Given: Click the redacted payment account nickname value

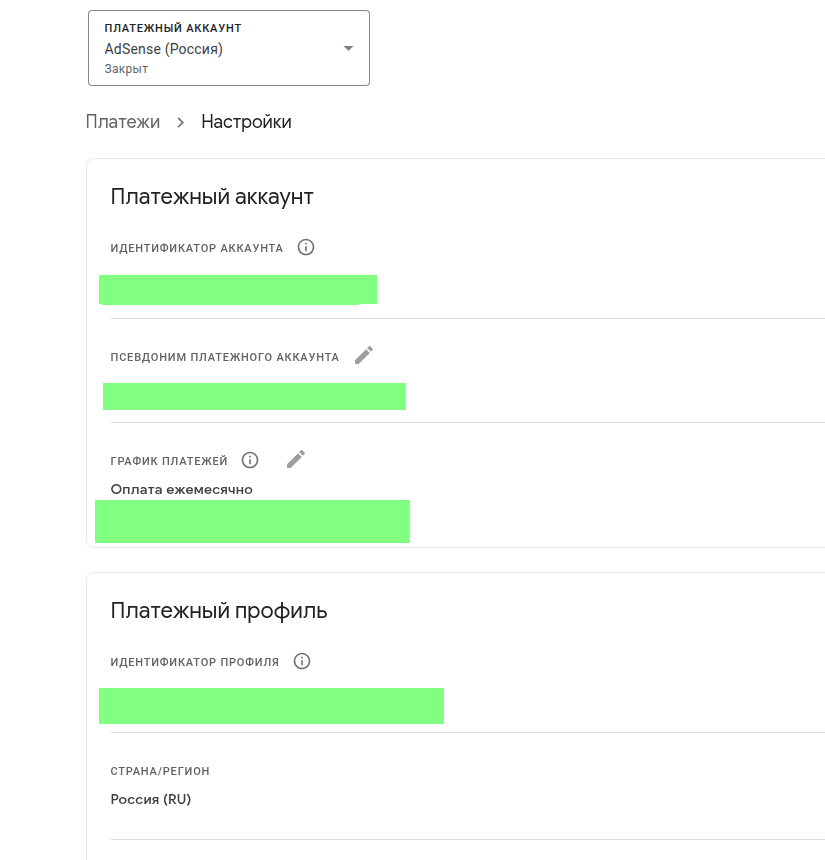Looking at the screenshot, I should tap(254, 396).
